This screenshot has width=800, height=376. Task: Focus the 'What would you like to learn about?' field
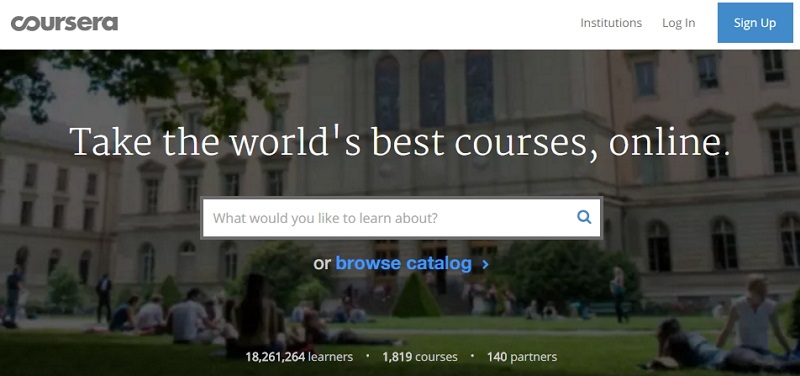pyautogui.click(x=402, y=218)
